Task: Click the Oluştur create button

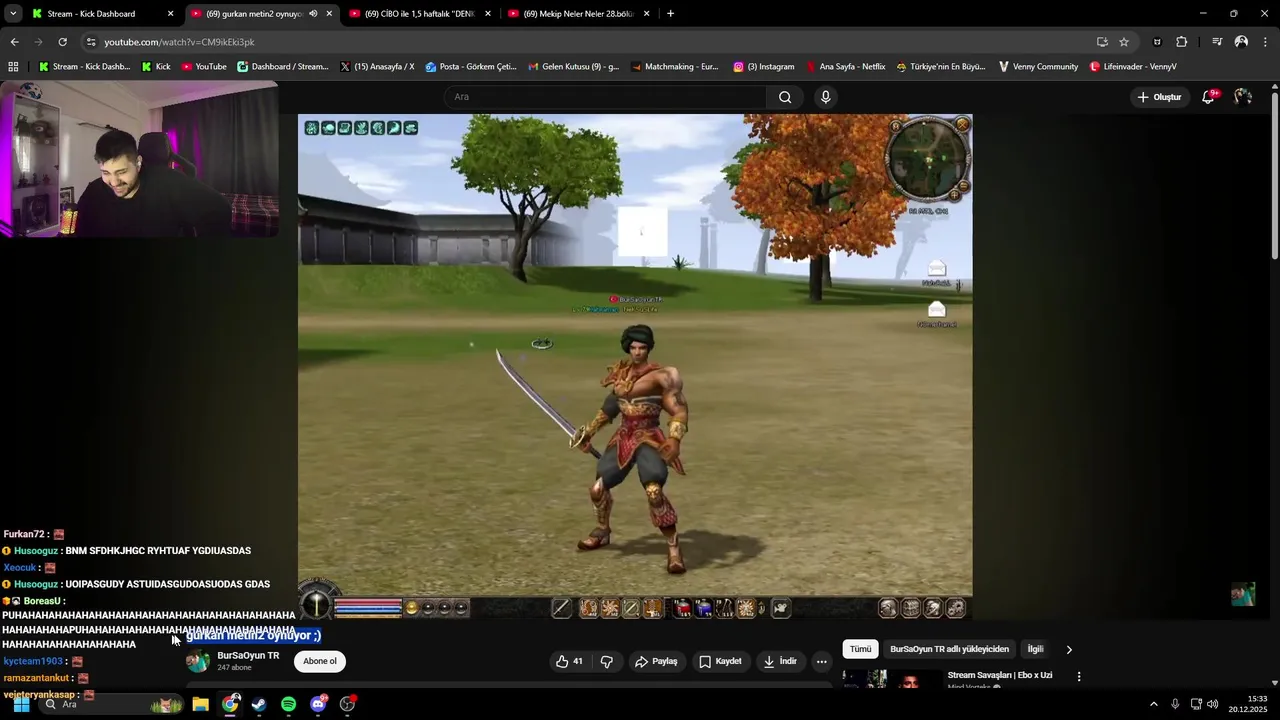Action: coord(1159,97)
